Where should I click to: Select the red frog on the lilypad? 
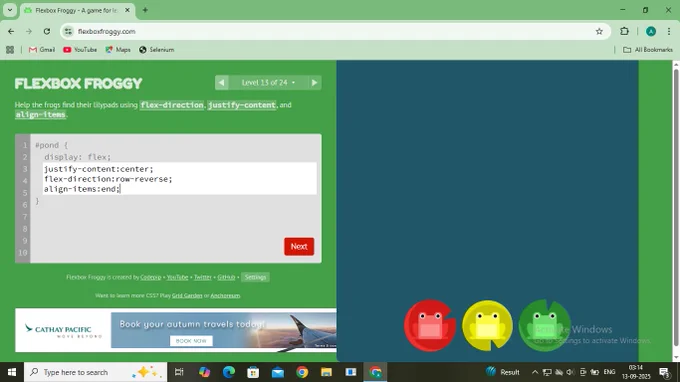click(430, 326)
